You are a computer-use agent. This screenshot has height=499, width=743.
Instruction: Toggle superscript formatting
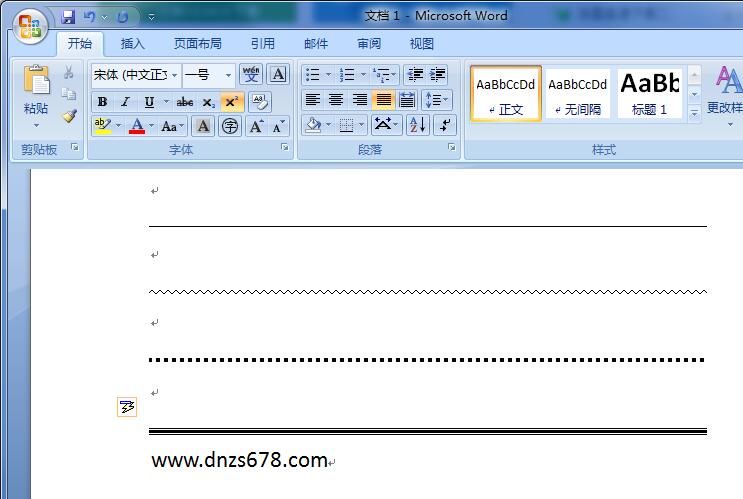coord(232,102)
